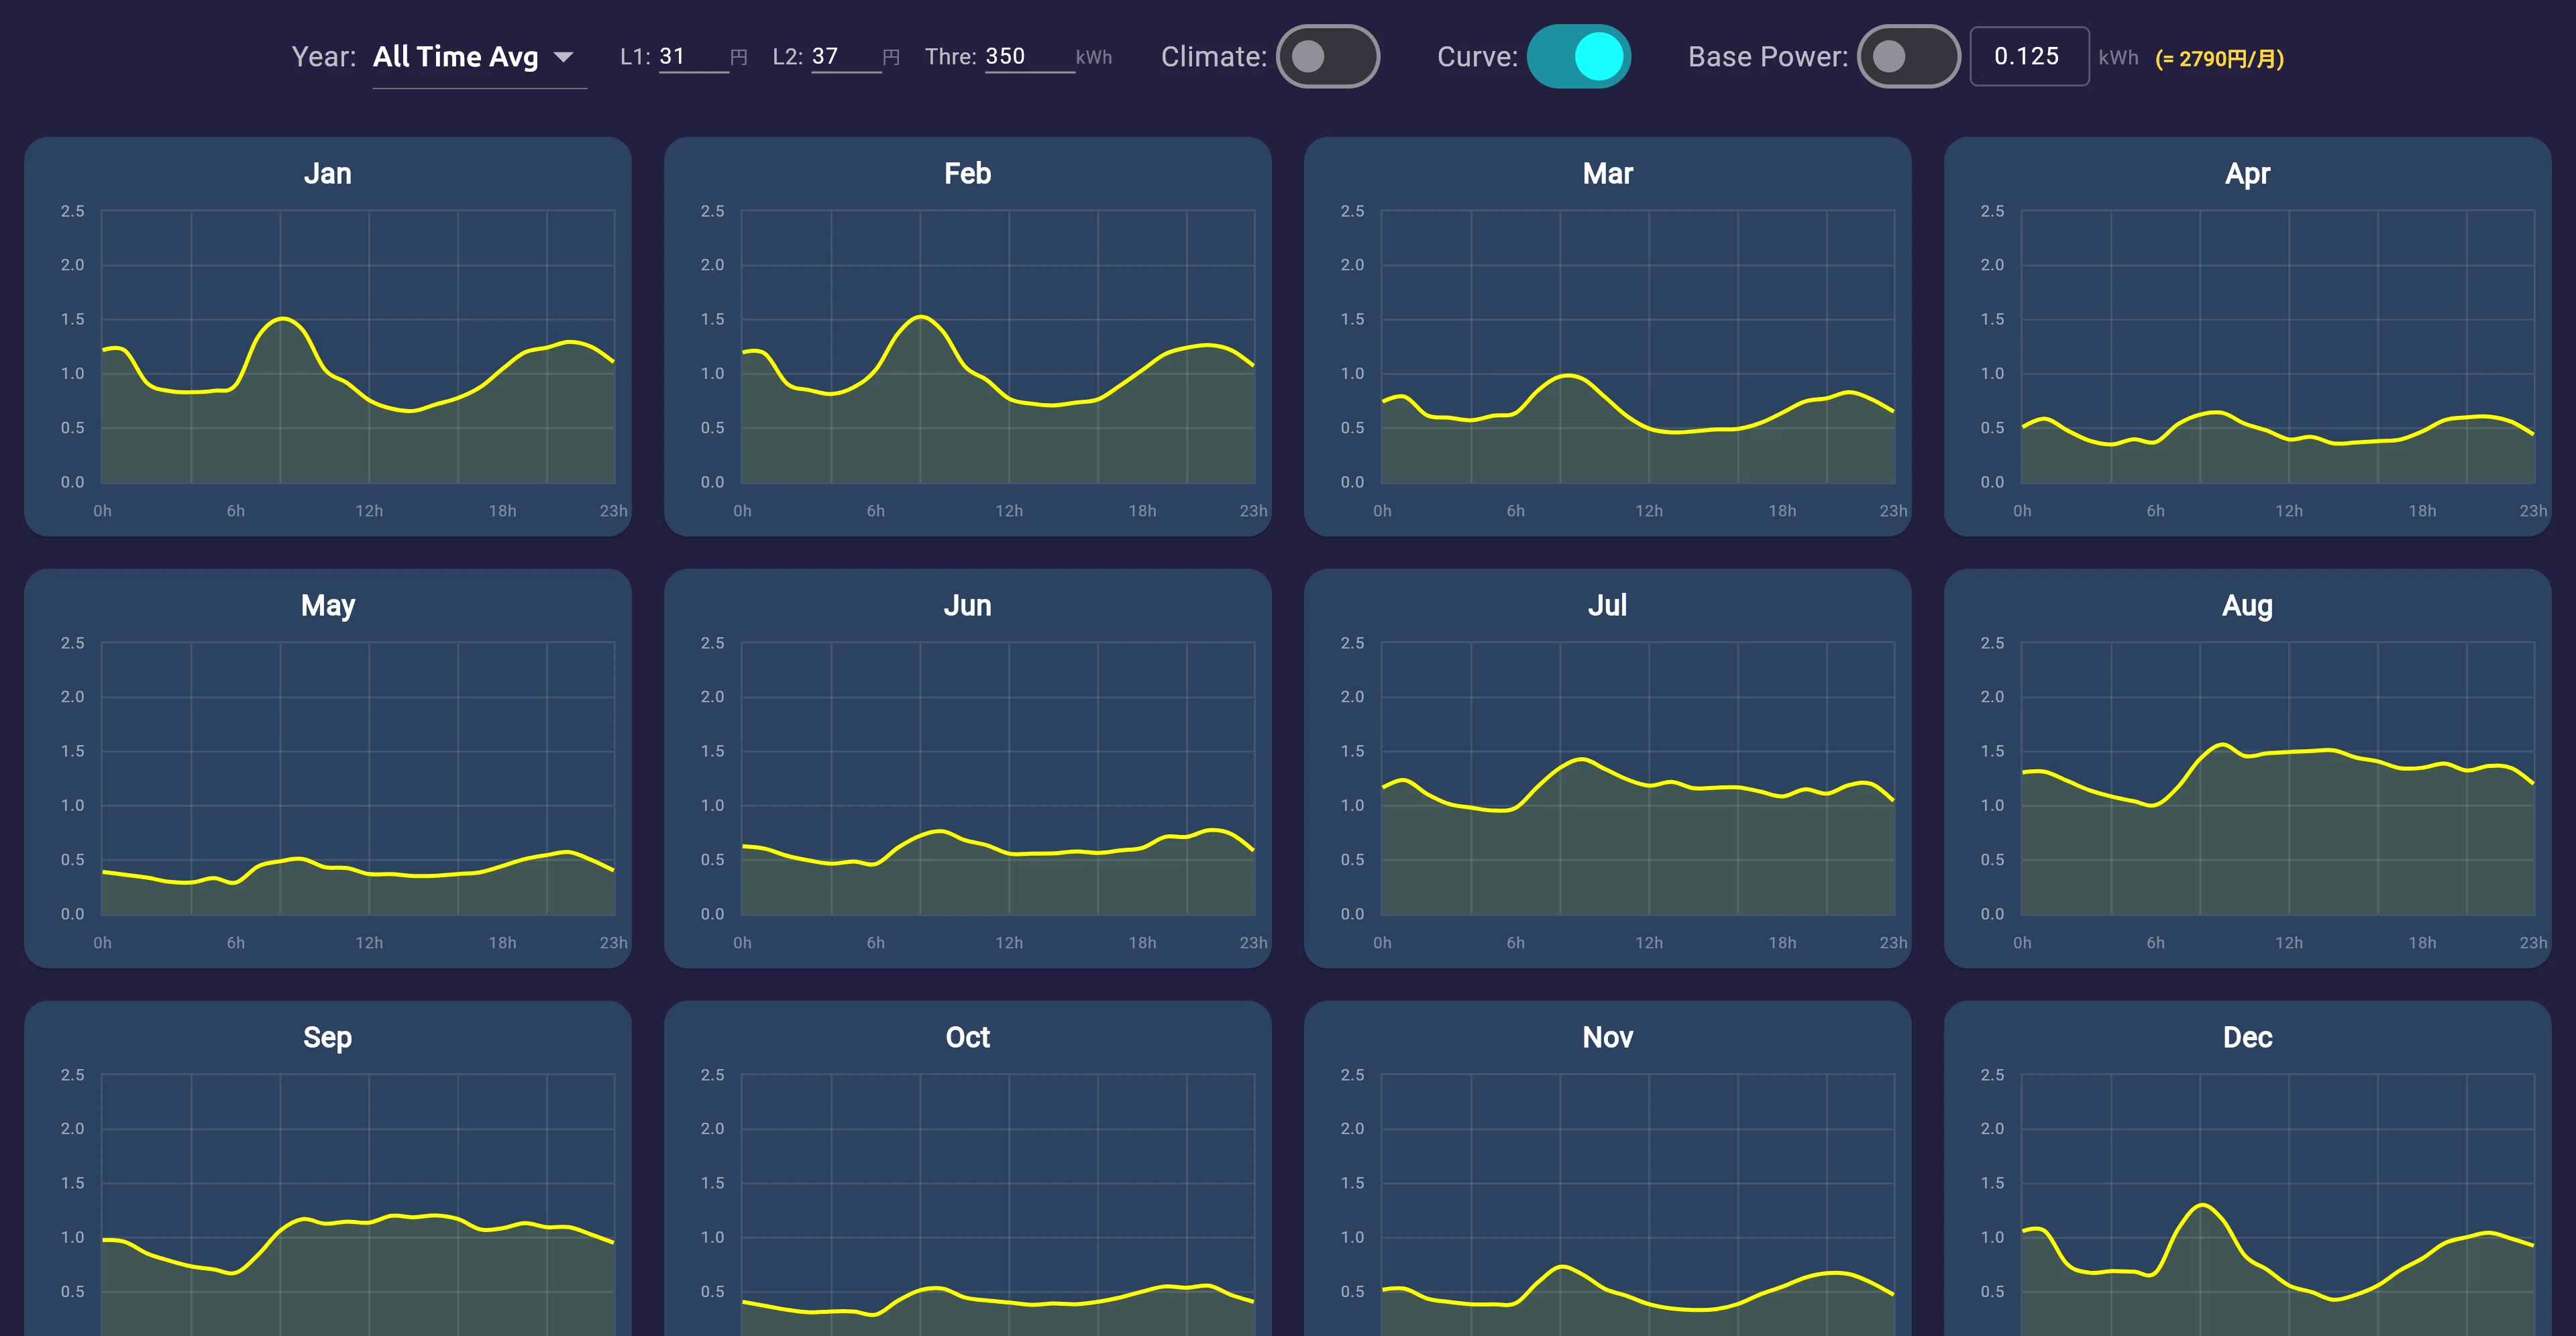Click the Jul chart title
The width and height of the screenshot is (2576, 1336).
click(1608, 606)
